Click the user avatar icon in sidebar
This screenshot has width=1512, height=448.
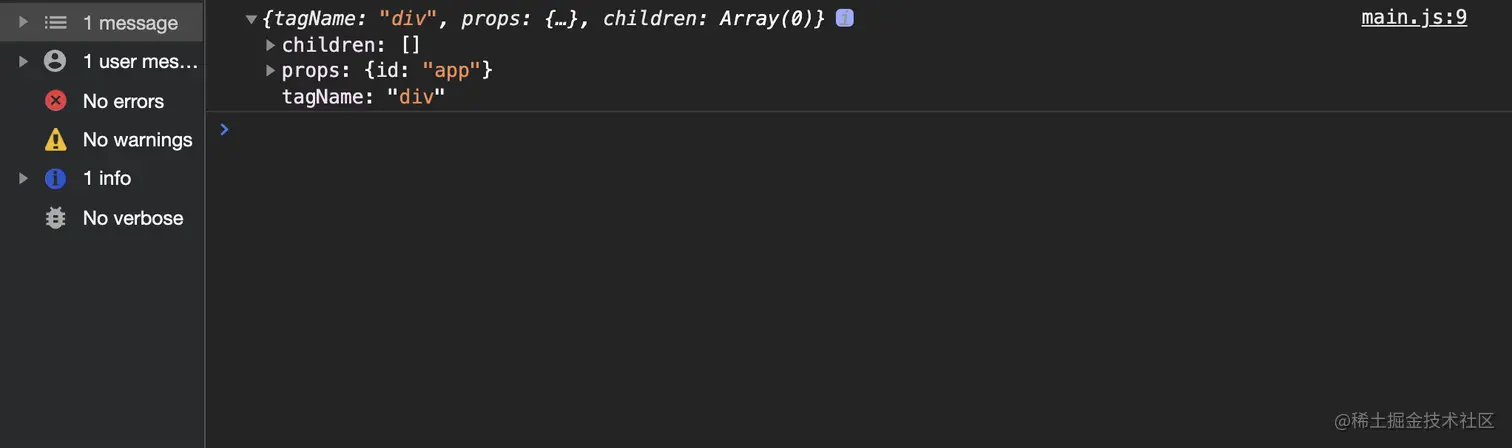(56, 61)
